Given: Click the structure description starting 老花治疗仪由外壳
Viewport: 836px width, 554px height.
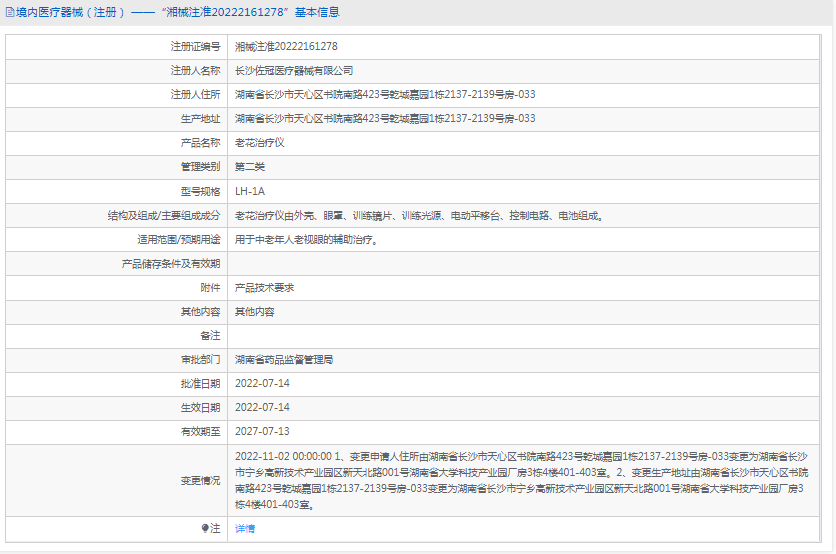Looking at the screenshot, I should 419,215.
